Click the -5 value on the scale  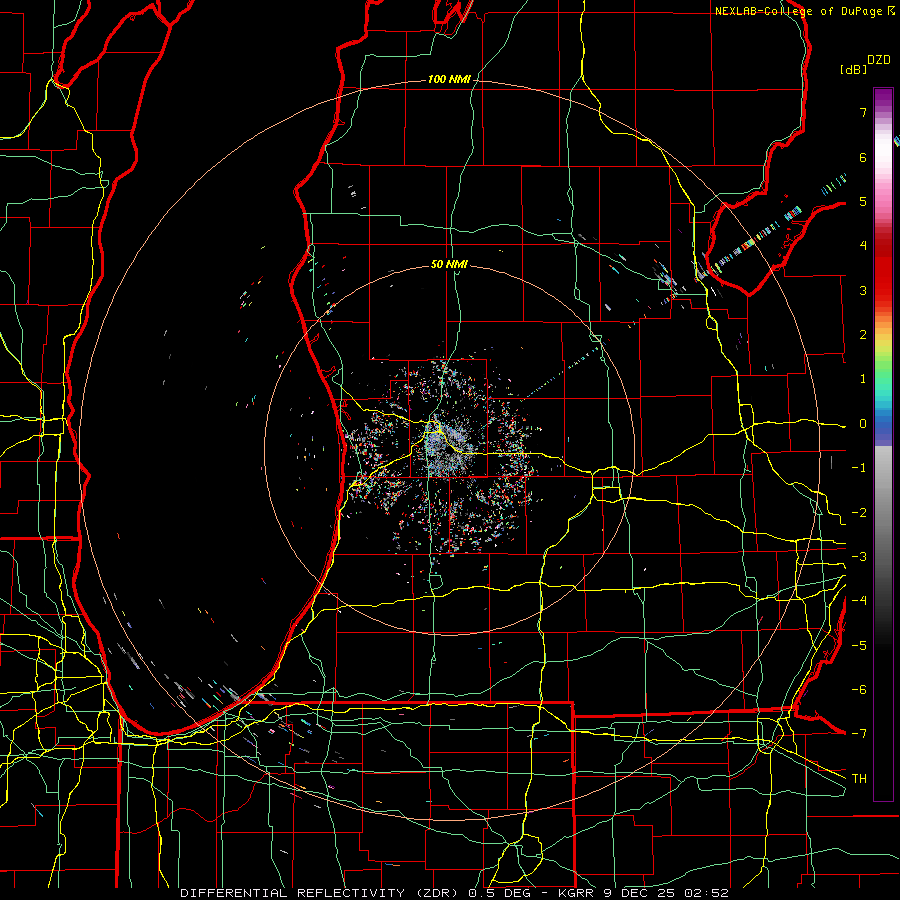pos(859,646)
